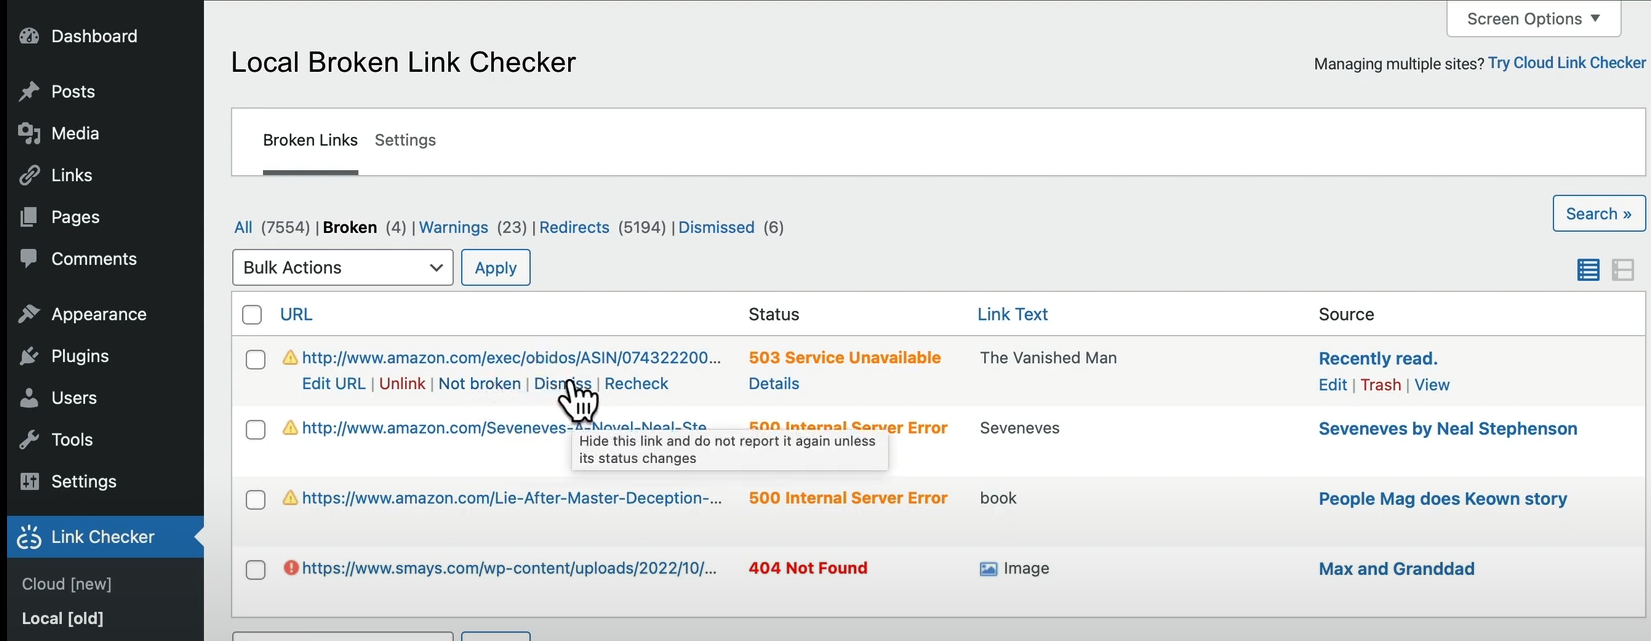The image size is (1651, 641).
Task: Click the Plugins plug icon
Action: click(29, 356)
